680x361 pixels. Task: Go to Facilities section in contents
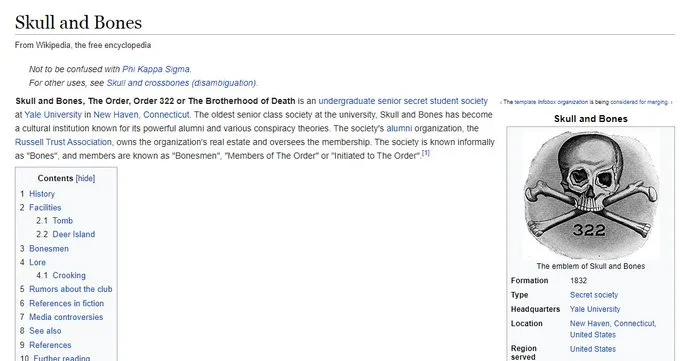[x=45, y=208]
